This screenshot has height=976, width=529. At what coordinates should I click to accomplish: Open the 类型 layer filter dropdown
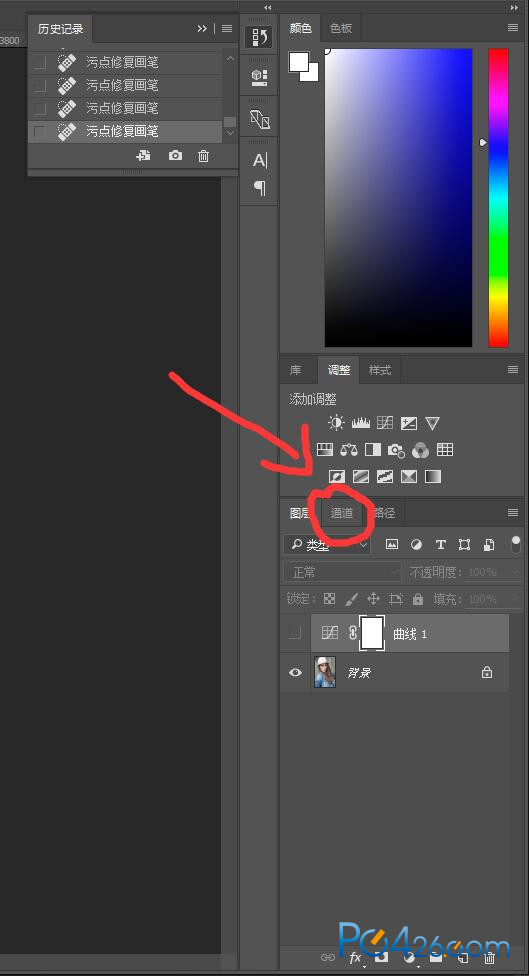tap(327, 545)
